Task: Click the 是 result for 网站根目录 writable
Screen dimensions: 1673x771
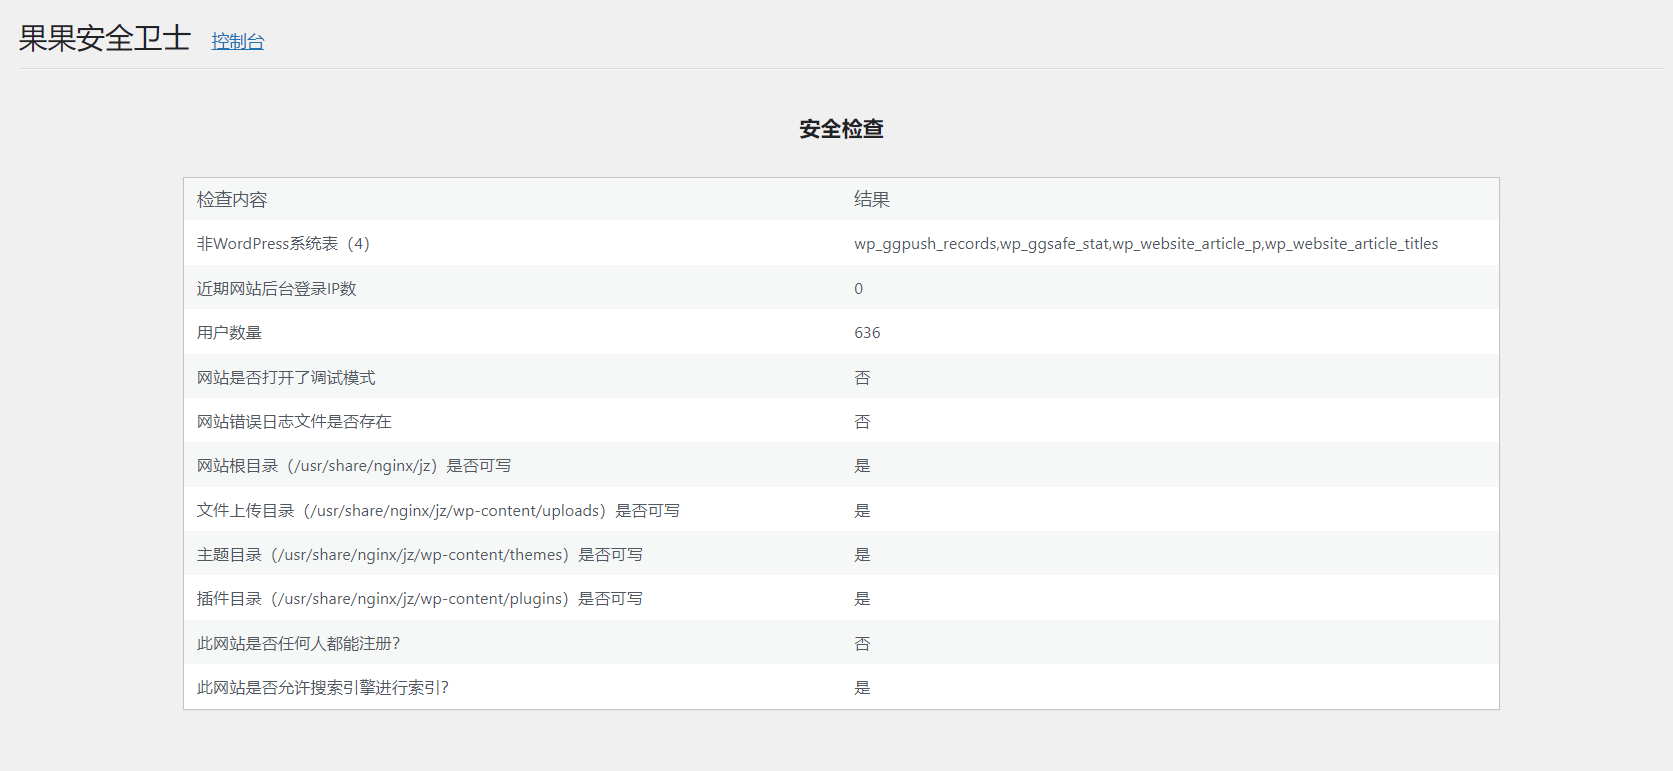Action: coord(862,466)
